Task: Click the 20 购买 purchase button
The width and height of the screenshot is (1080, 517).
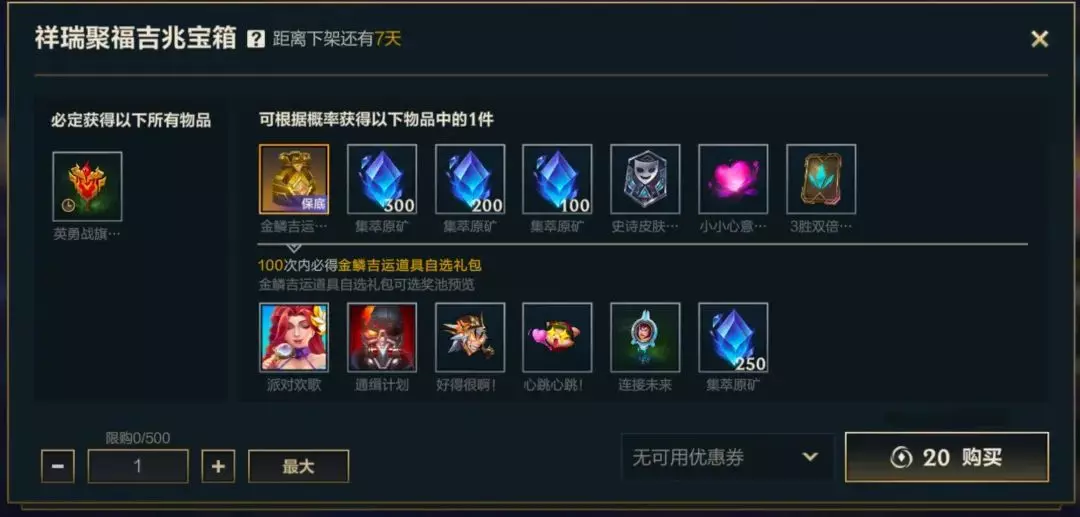Action: click(947, 457)
